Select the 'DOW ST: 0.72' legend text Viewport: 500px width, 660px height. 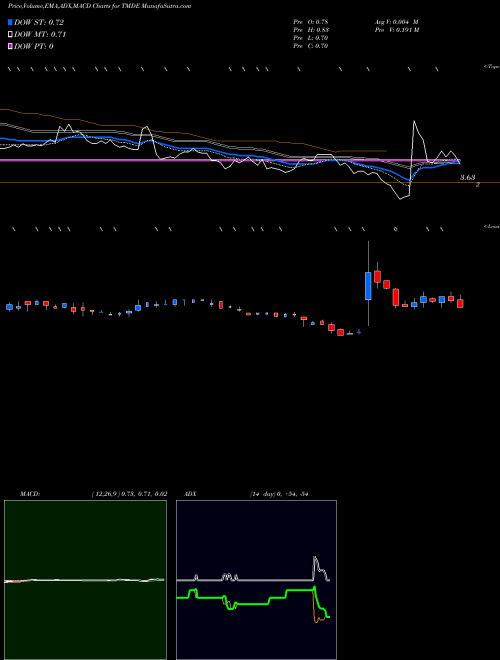39,22
